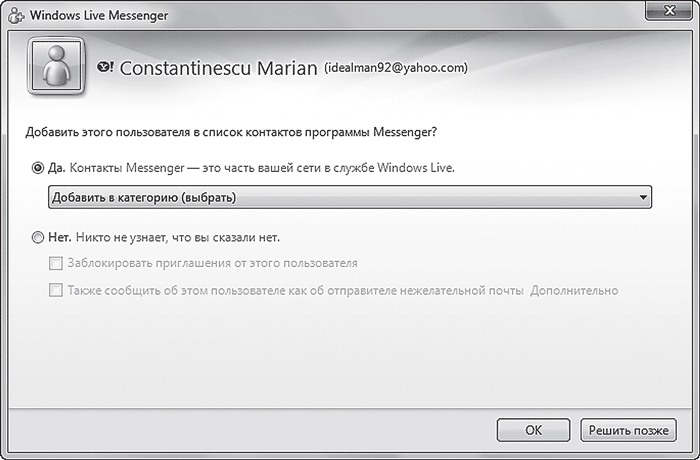The image size is (700, 460).
Task: Open the "Дополнительно" link
Action: [x=575, y=291]
